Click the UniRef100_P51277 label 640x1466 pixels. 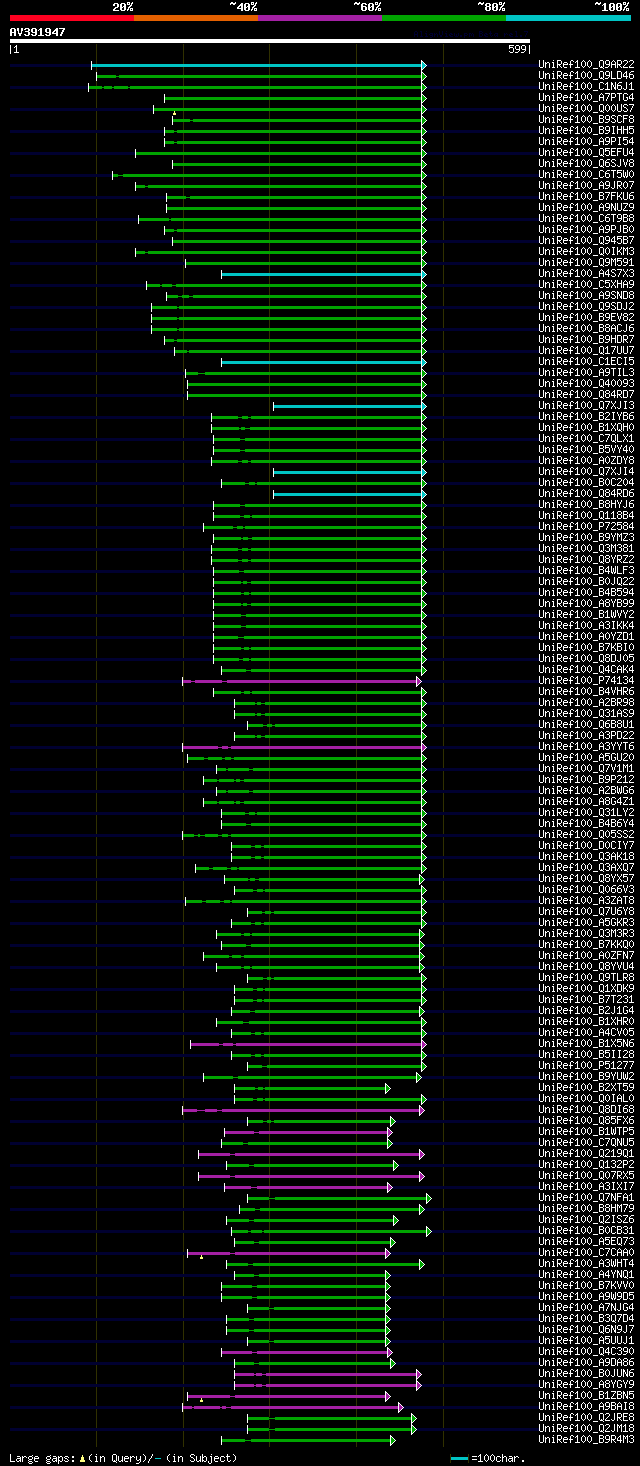pos(586,1065)
